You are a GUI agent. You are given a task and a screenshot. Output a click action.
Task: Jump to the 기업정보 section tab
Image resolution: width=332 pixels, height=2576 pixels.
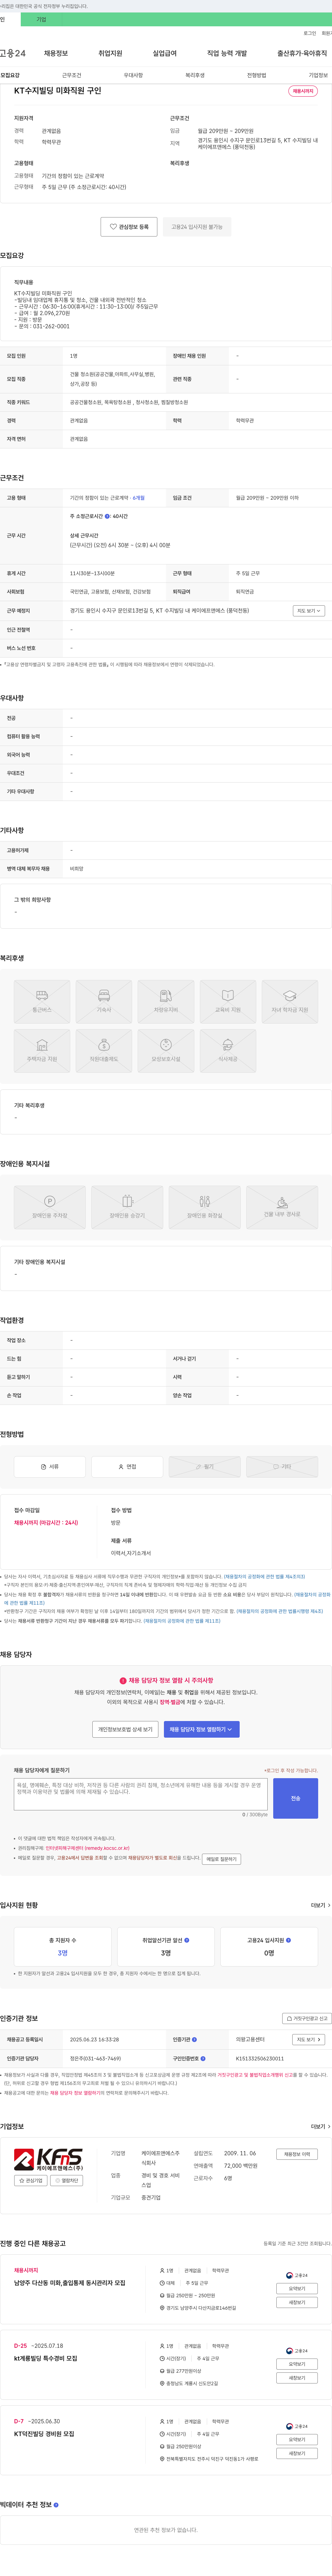(x=318, y=75)
